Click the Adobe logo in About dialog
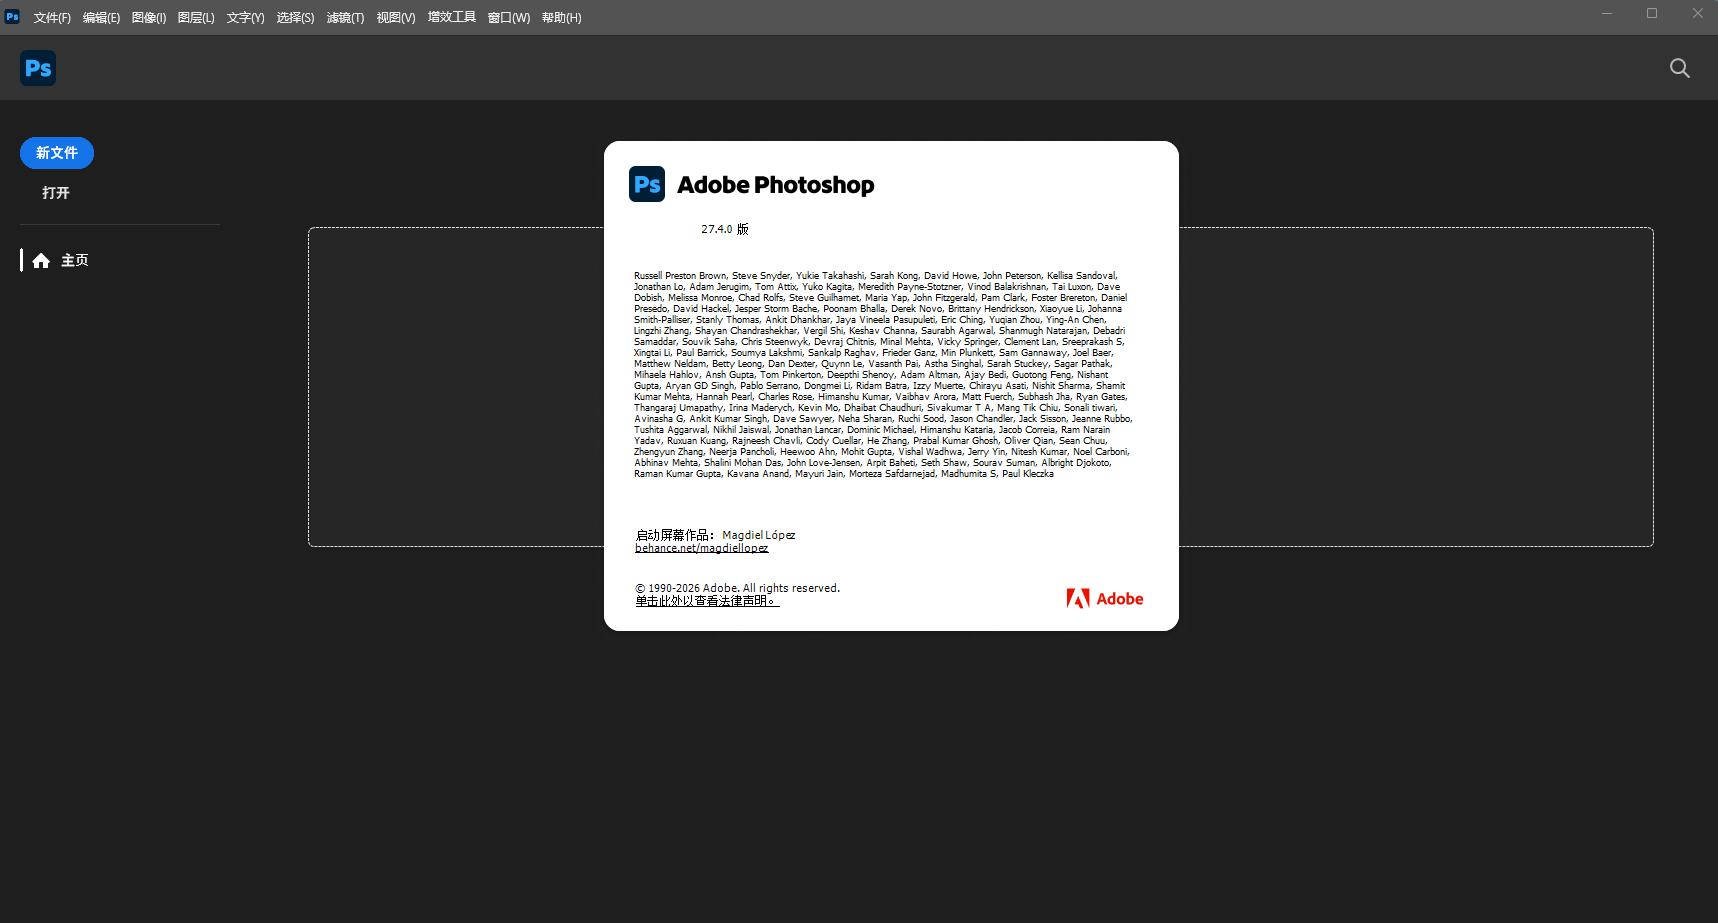Image resolution: width=1718 pixels, height=923 pixels. [1105, 598]
